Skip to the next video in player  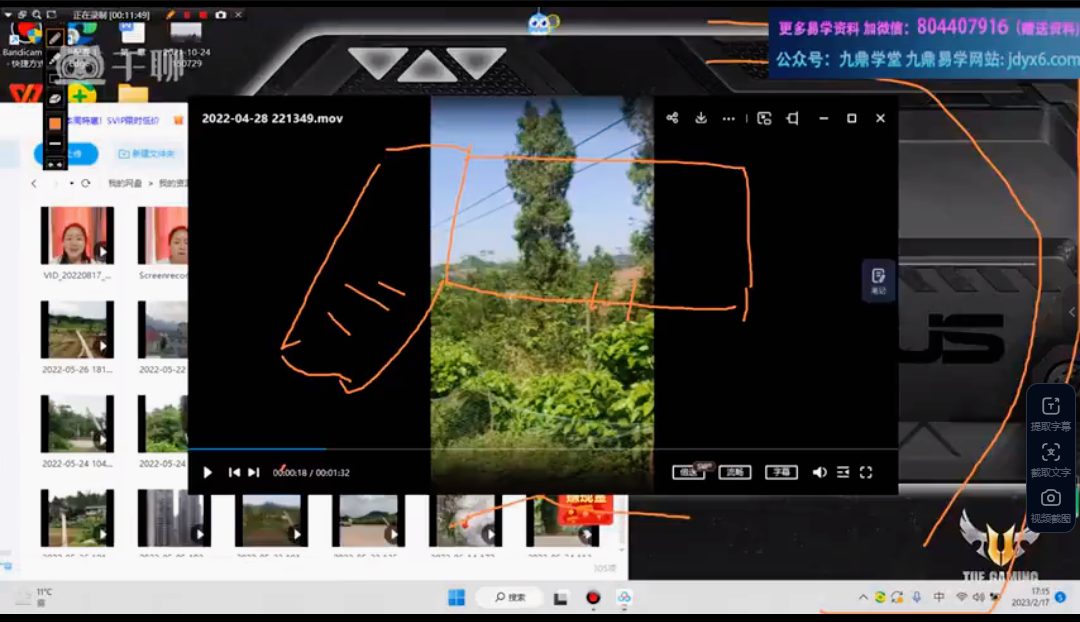point(254,473)
